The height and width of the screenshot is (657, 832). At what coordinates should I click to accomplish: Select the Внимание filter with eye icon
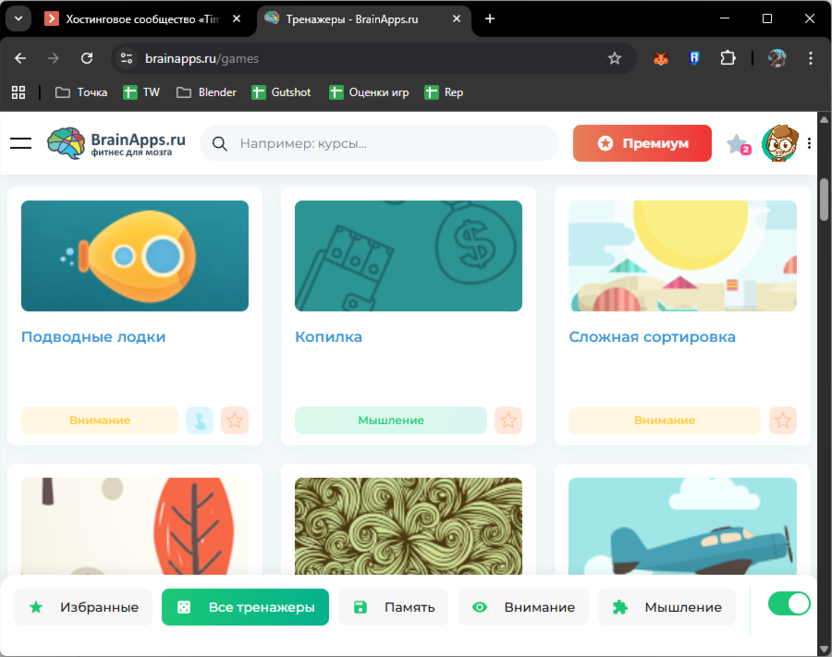tap(522, 606)
